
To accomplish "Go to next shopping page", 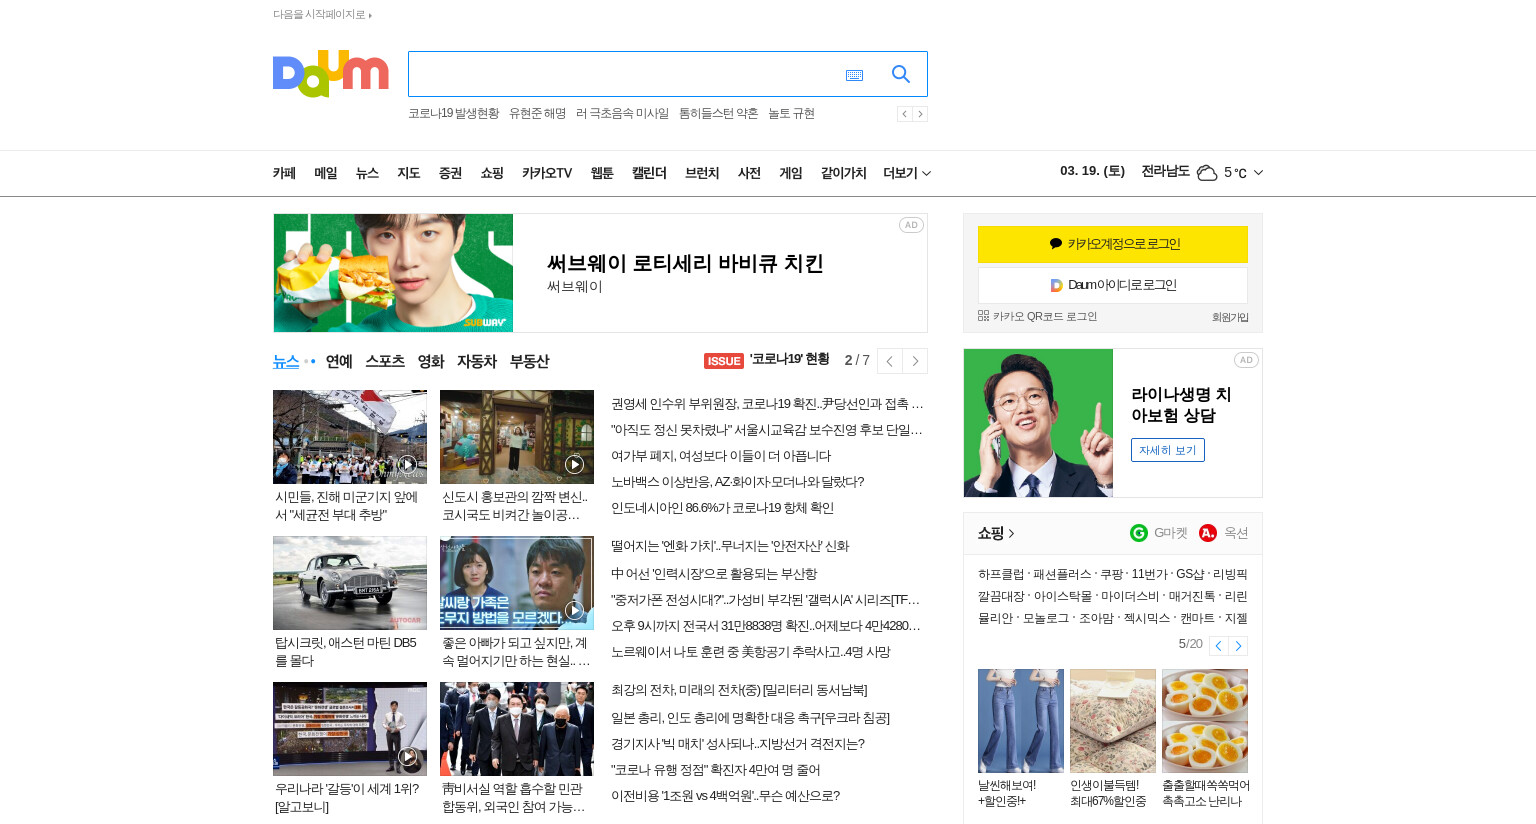I will pos(1238,646).
